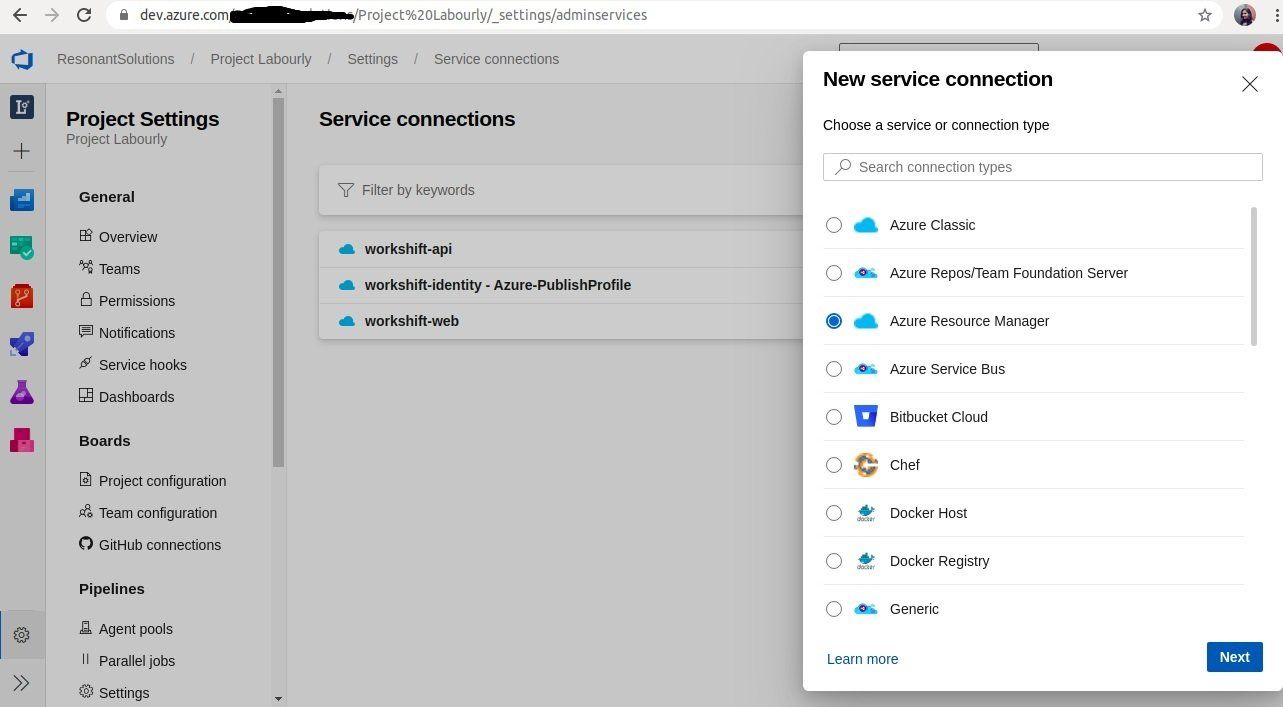
Task: Click the Next button
Action: (x=1234, y=657)
